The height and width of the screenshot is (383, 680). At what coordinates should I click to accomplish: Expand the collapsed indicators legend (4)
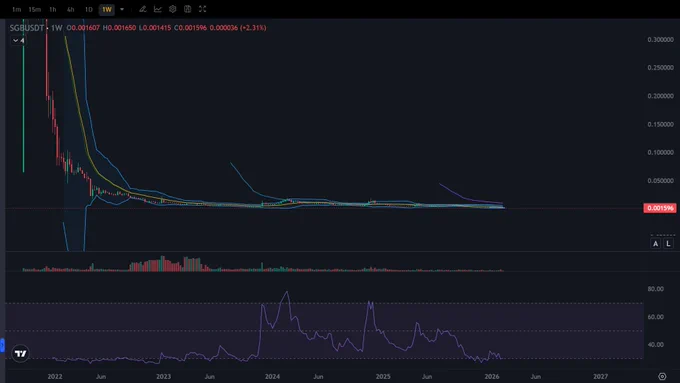[18, 40]
